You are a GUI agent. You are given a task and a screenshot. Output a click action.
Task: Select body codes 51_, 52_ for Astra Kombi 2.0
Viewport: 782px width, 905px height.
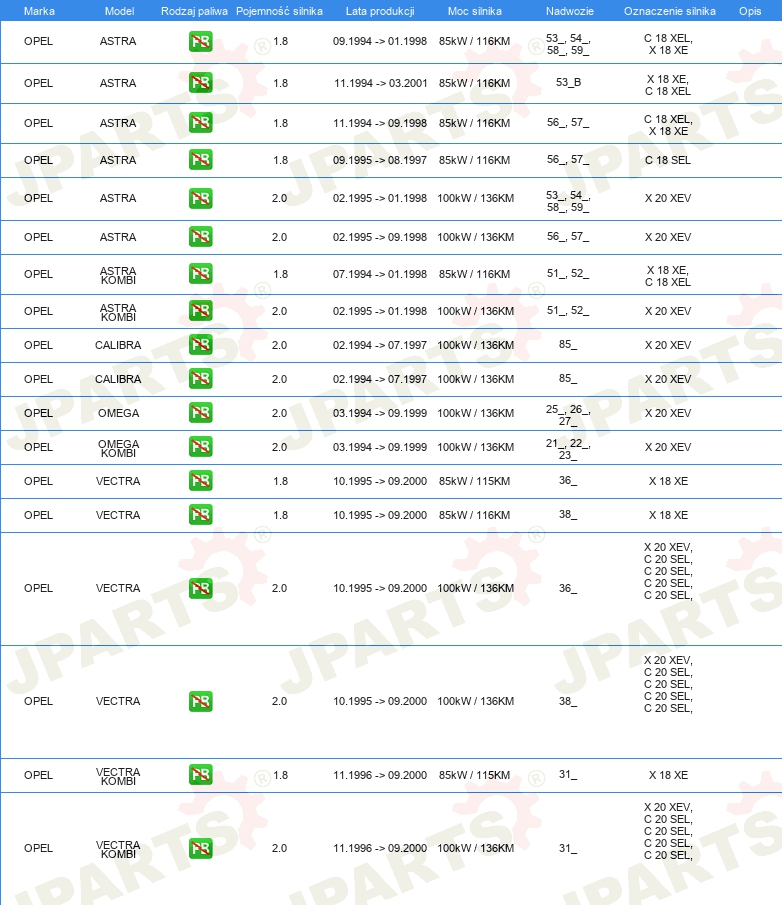pyautogui.click(x=568, y=311)
